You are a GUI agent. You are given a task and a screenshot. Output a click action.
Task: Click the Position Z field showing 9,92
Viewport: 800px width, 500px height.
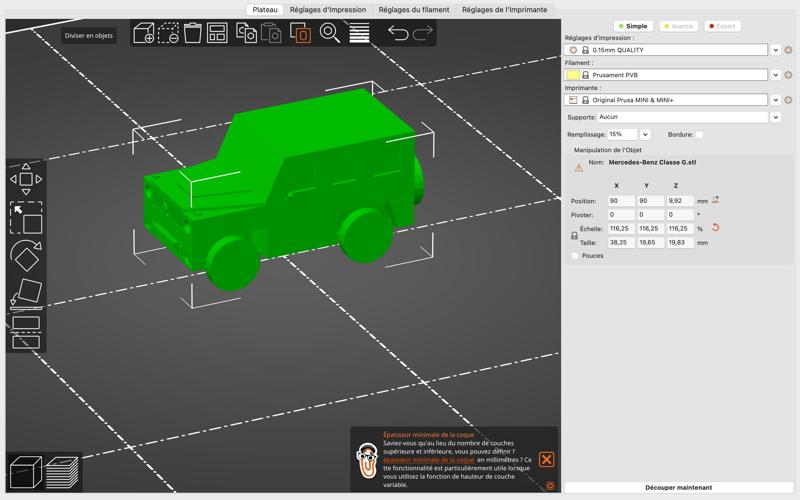[680, 201]
